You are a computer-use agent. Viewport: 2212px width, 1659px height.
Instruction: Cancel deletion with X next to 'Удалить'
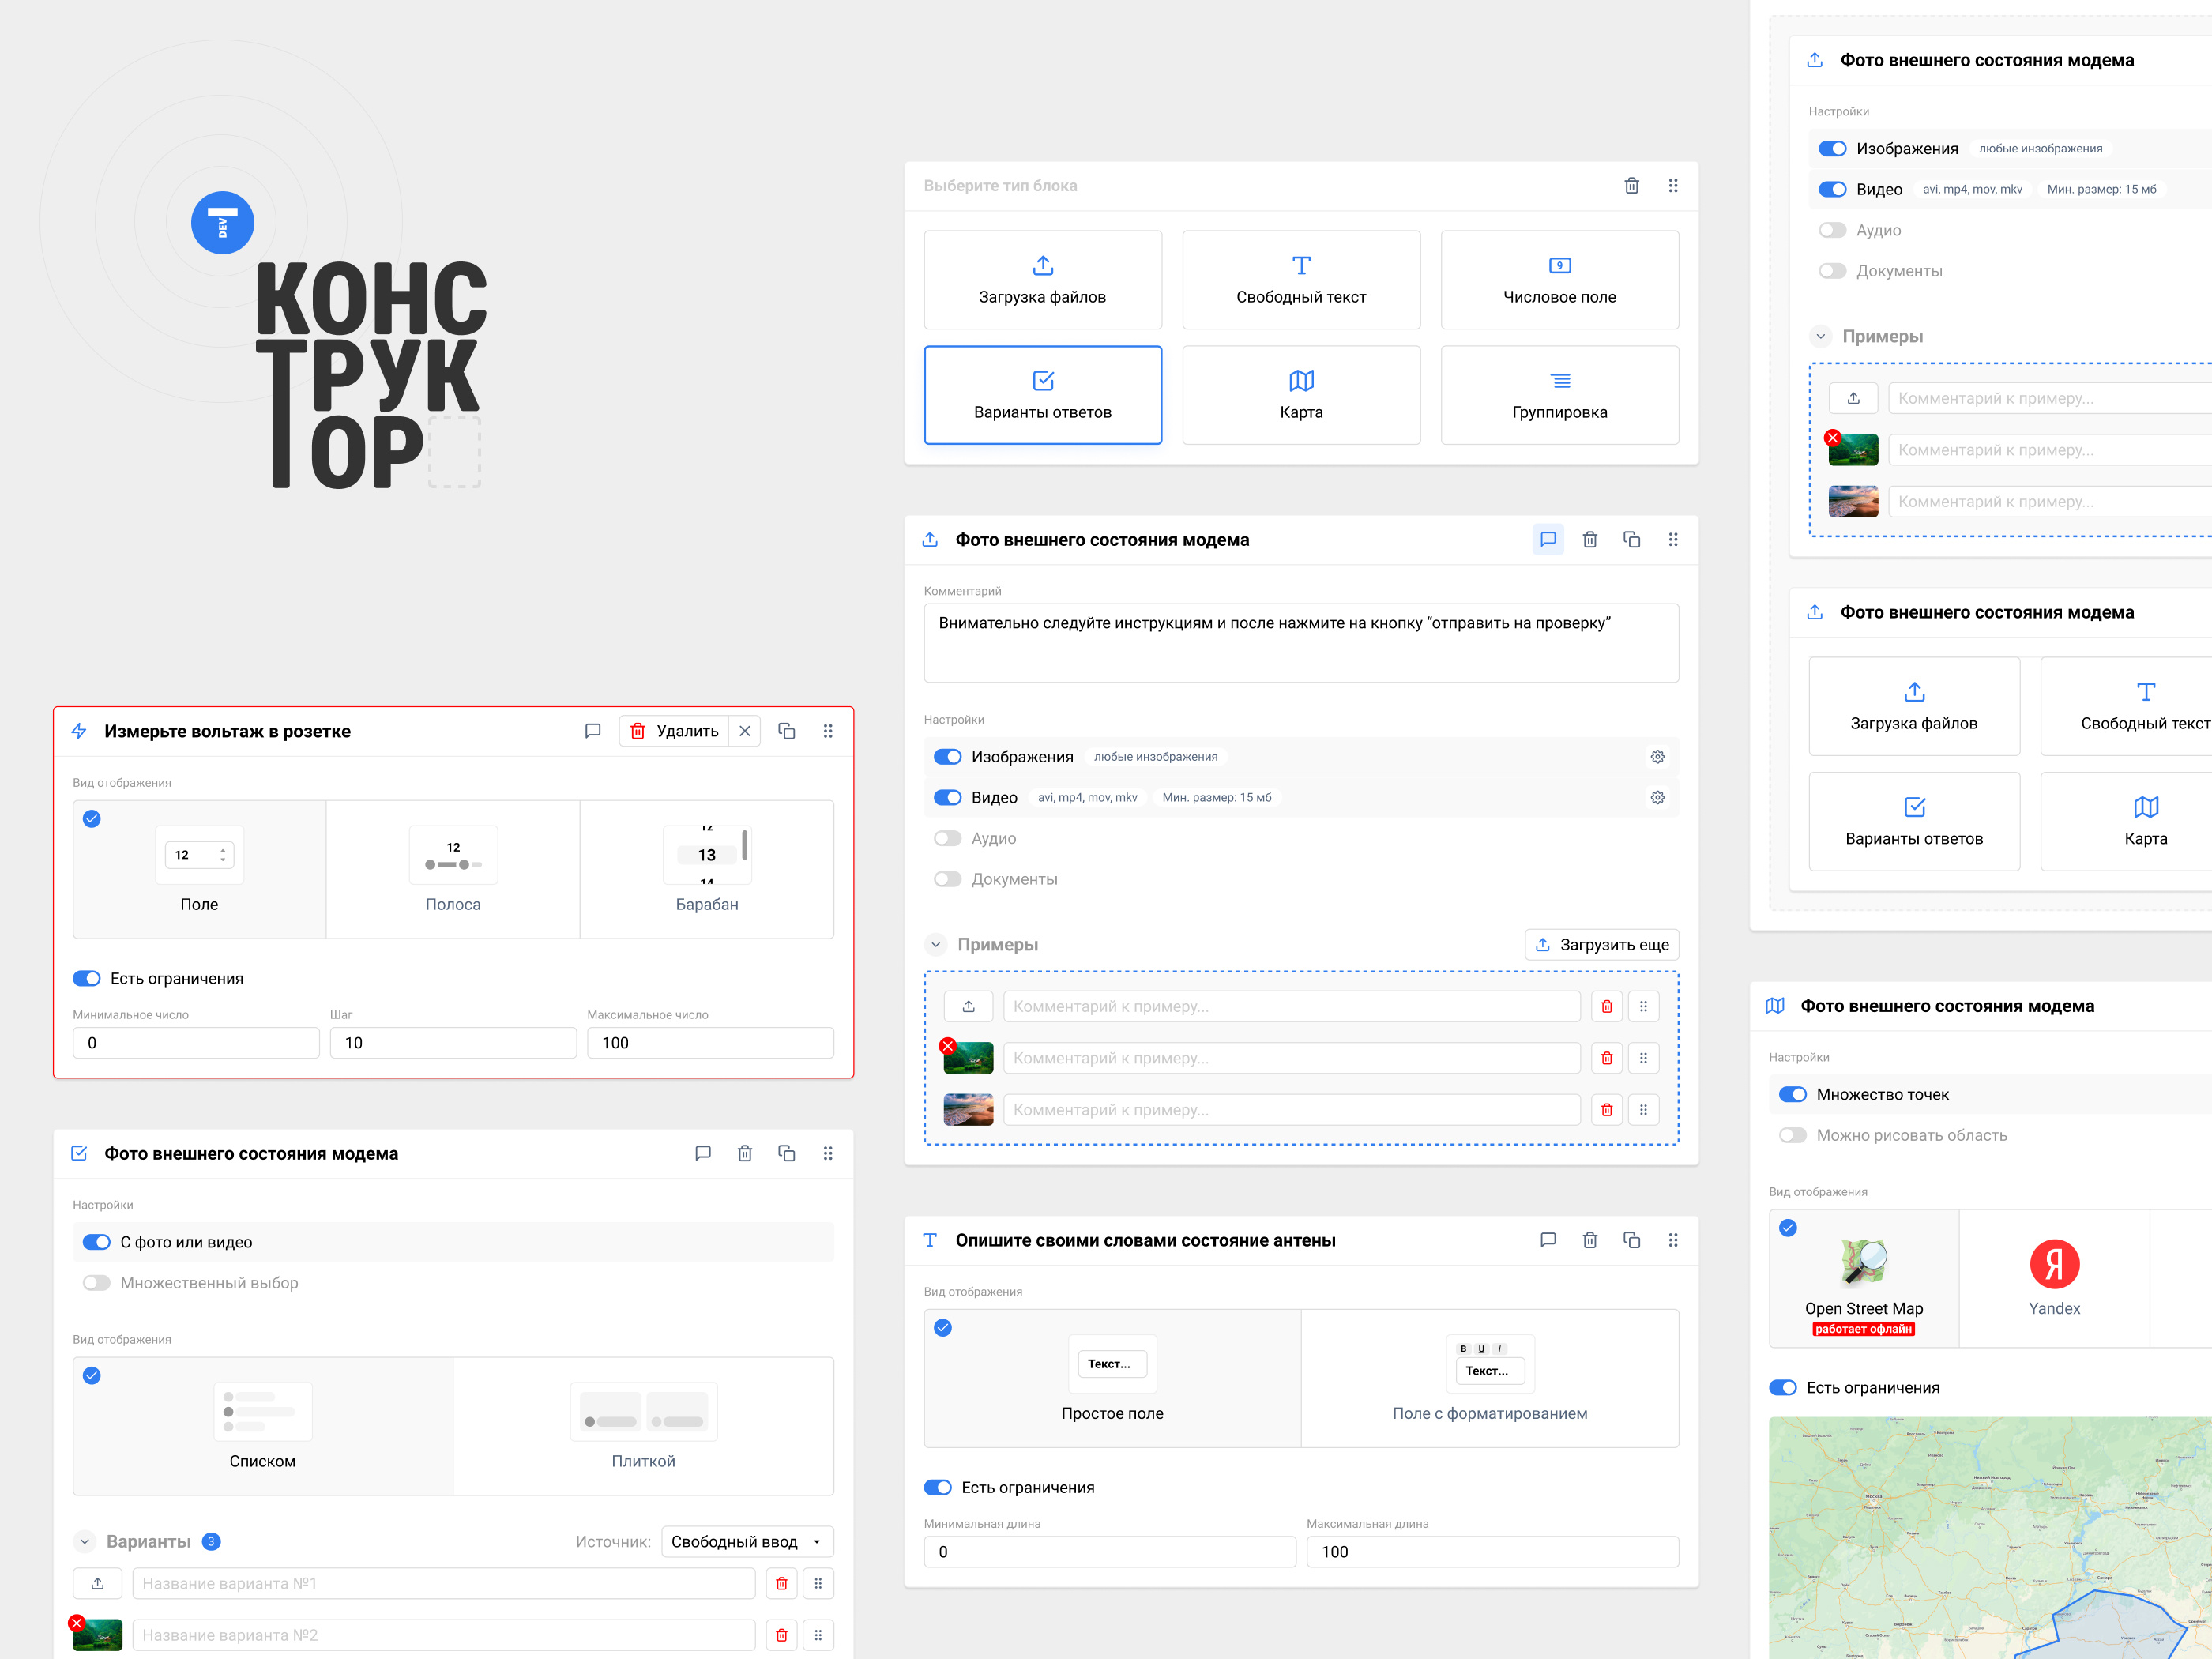[x=744, y=731]
